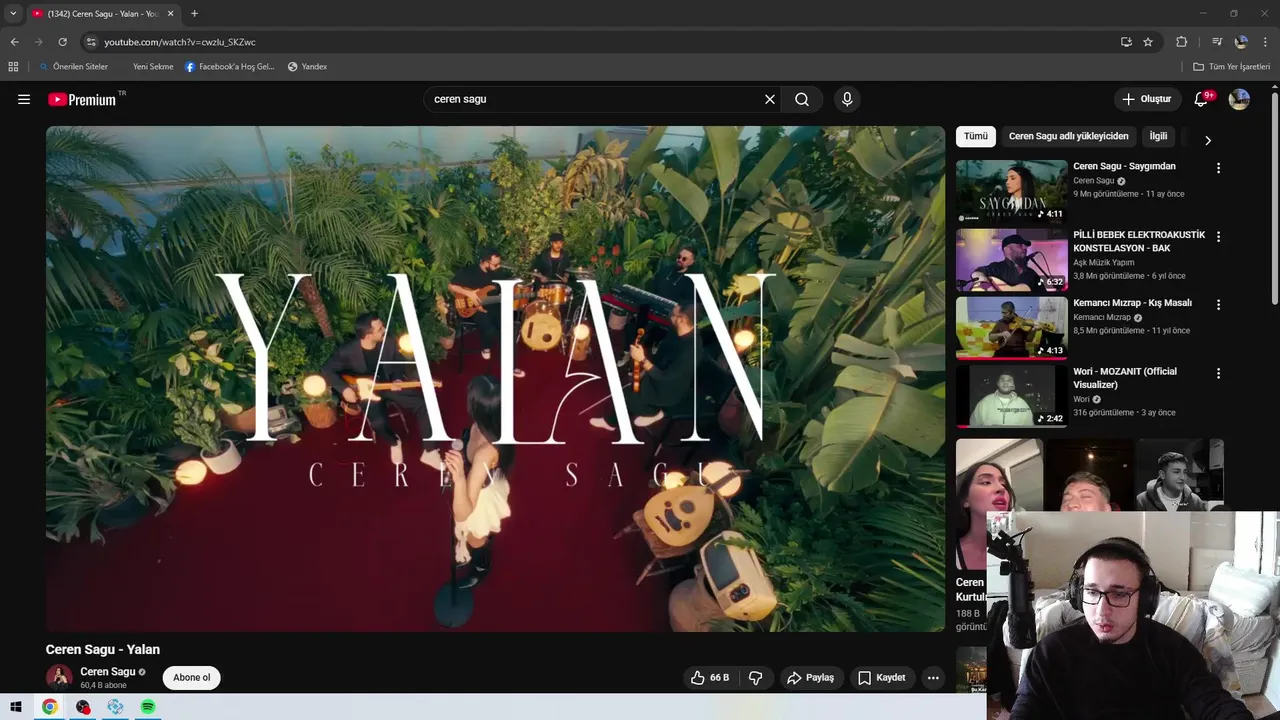Viewport: 1280px width, 720px height.
Task: Switch to Spotify from taskbar
Action: point(148,707)
